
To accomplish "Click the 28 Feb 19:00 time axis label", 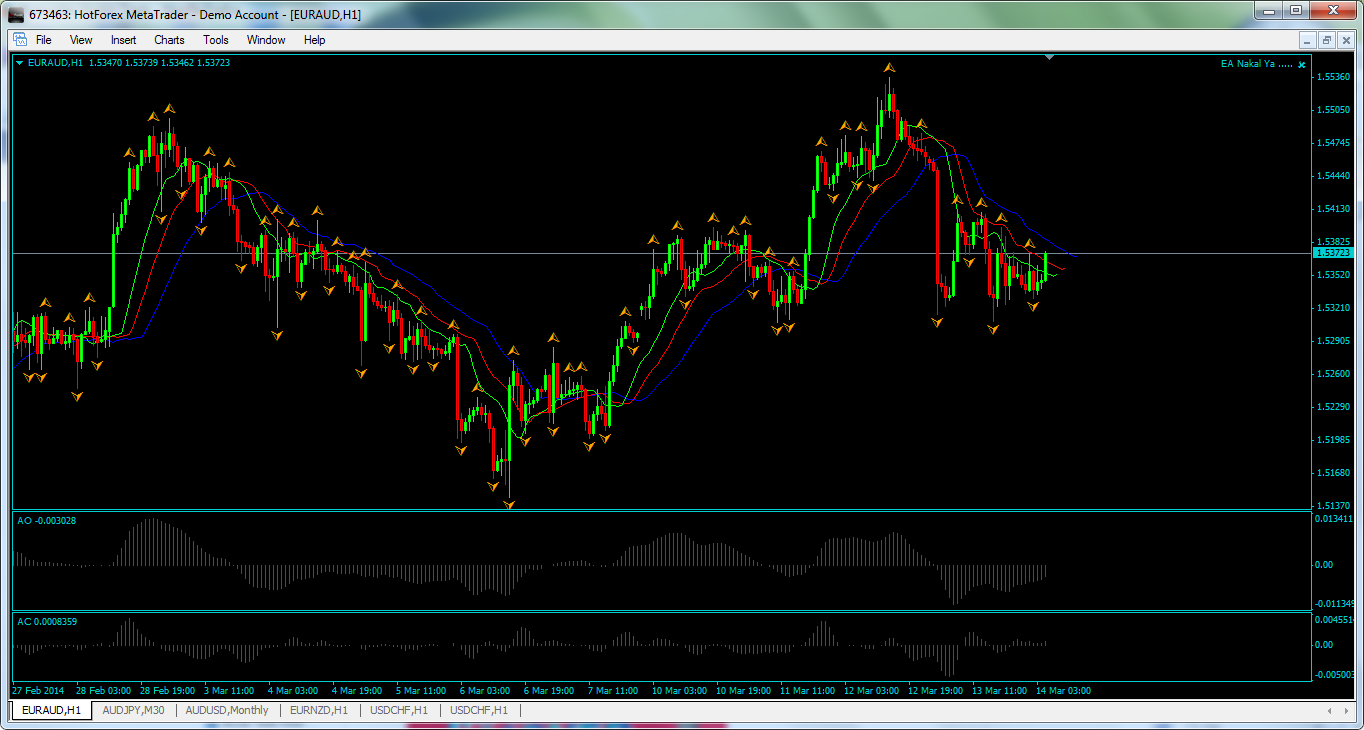I will [166, 691].
